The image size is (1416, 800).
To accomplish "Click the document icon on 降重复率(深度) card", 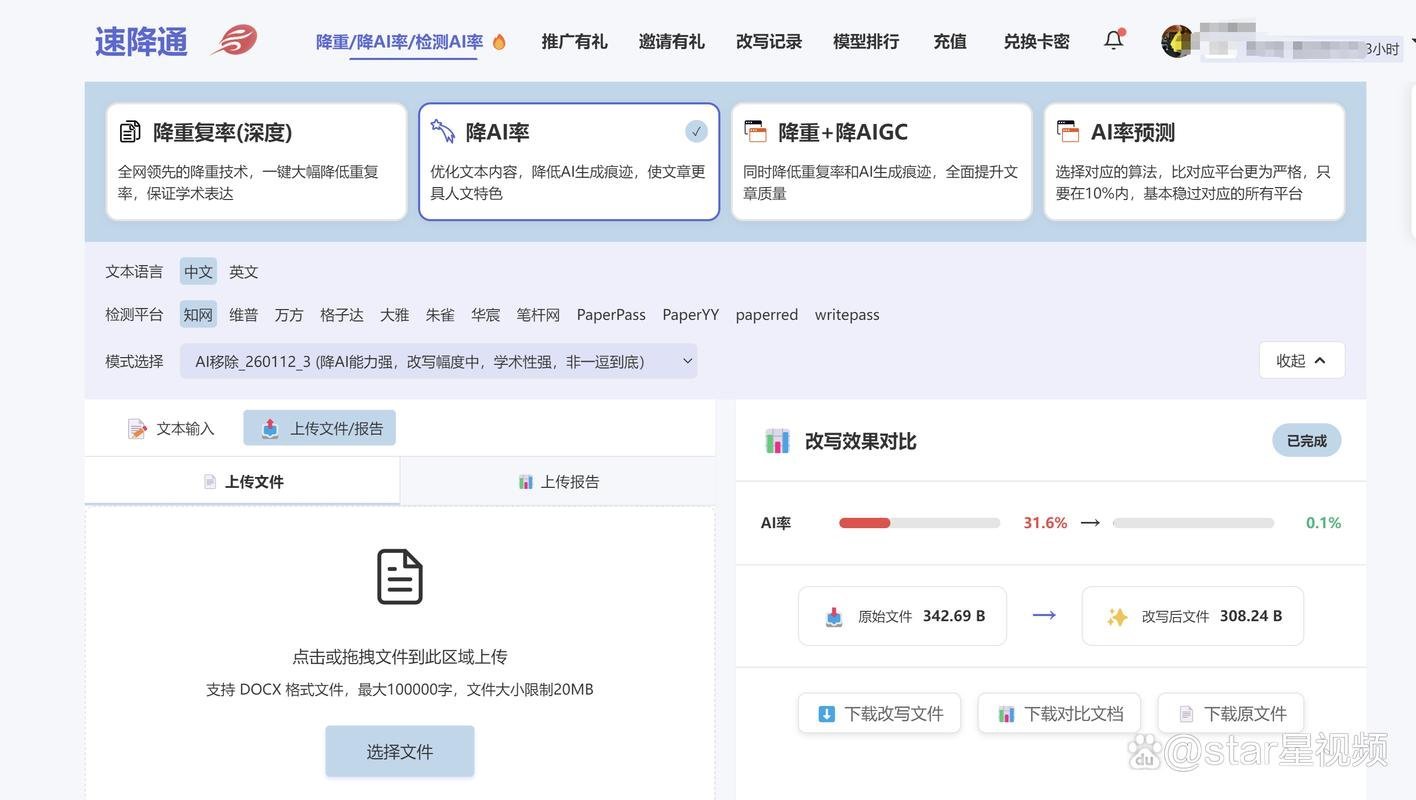I will pos(130,131).
